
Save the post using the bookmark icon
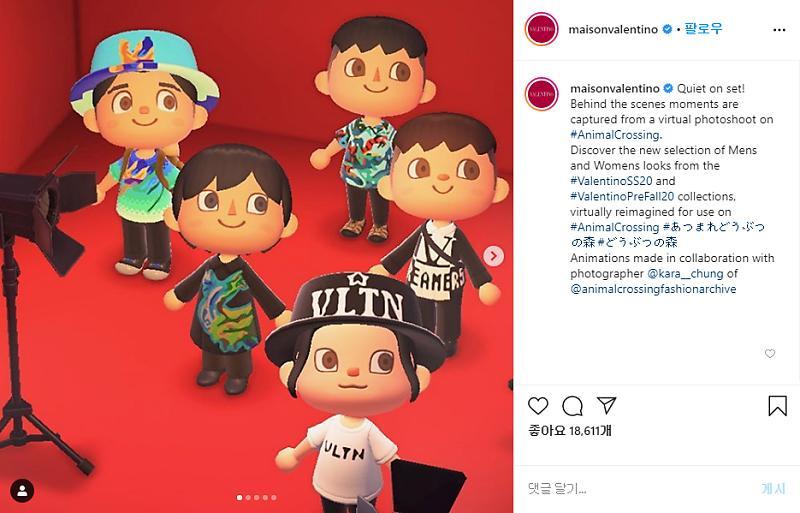(x=778, y=406)
